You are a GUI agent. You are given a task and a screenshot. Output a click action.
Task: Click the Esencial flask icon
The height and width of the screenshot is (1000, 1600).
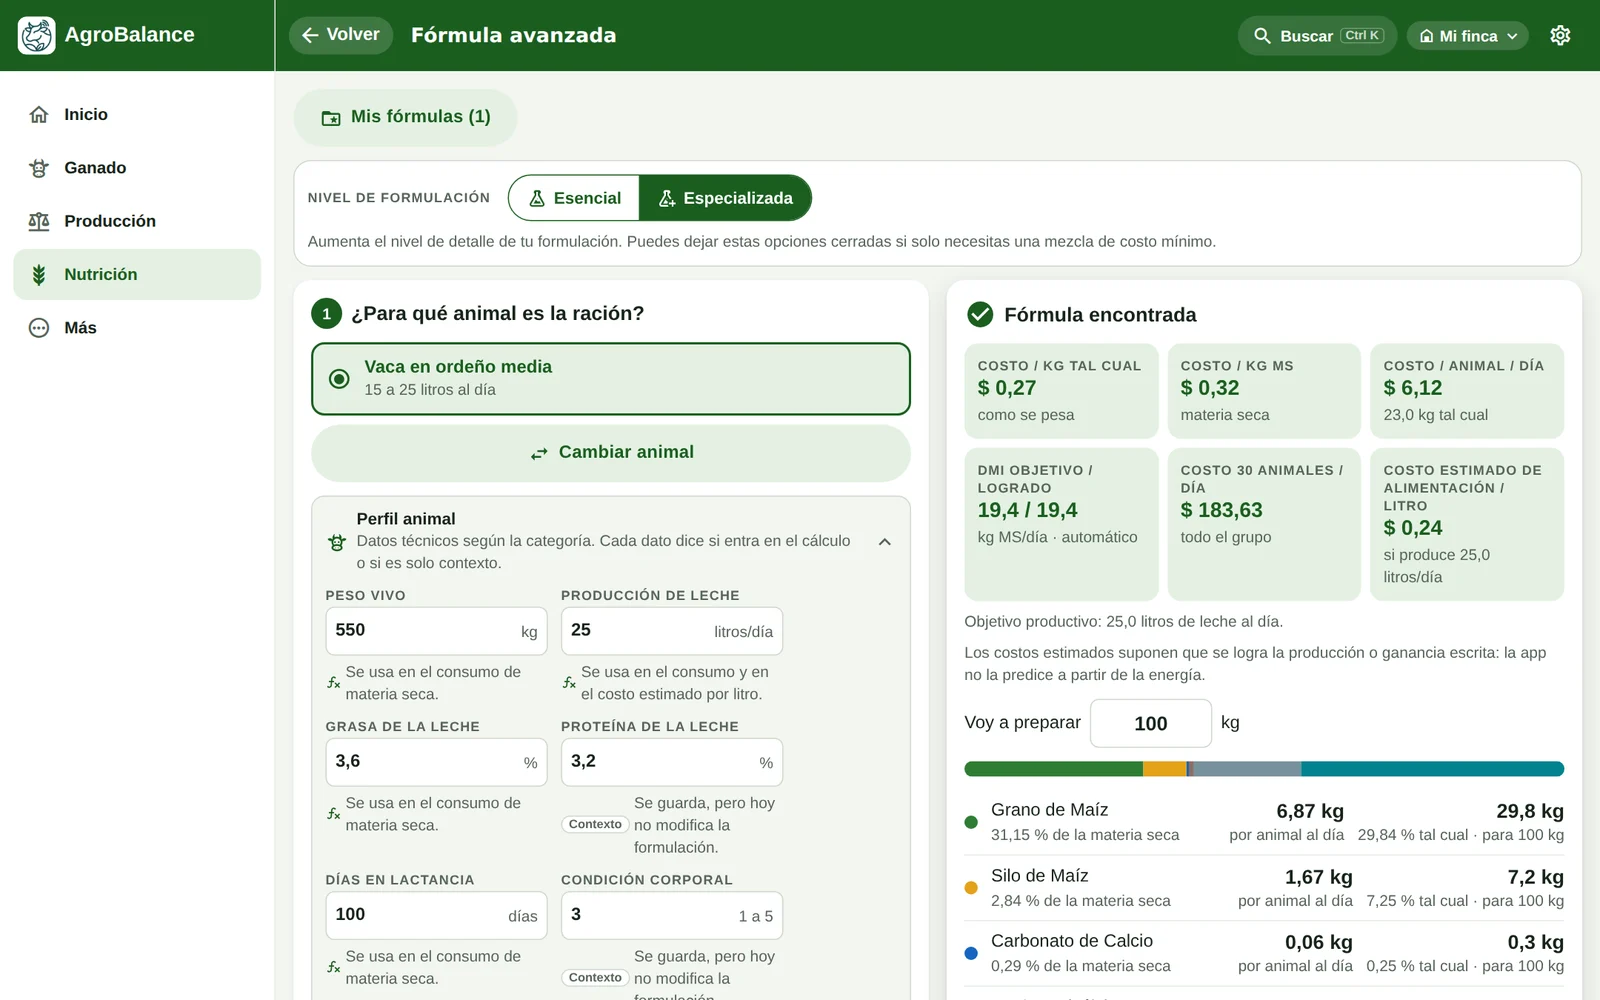pos(537,199)
